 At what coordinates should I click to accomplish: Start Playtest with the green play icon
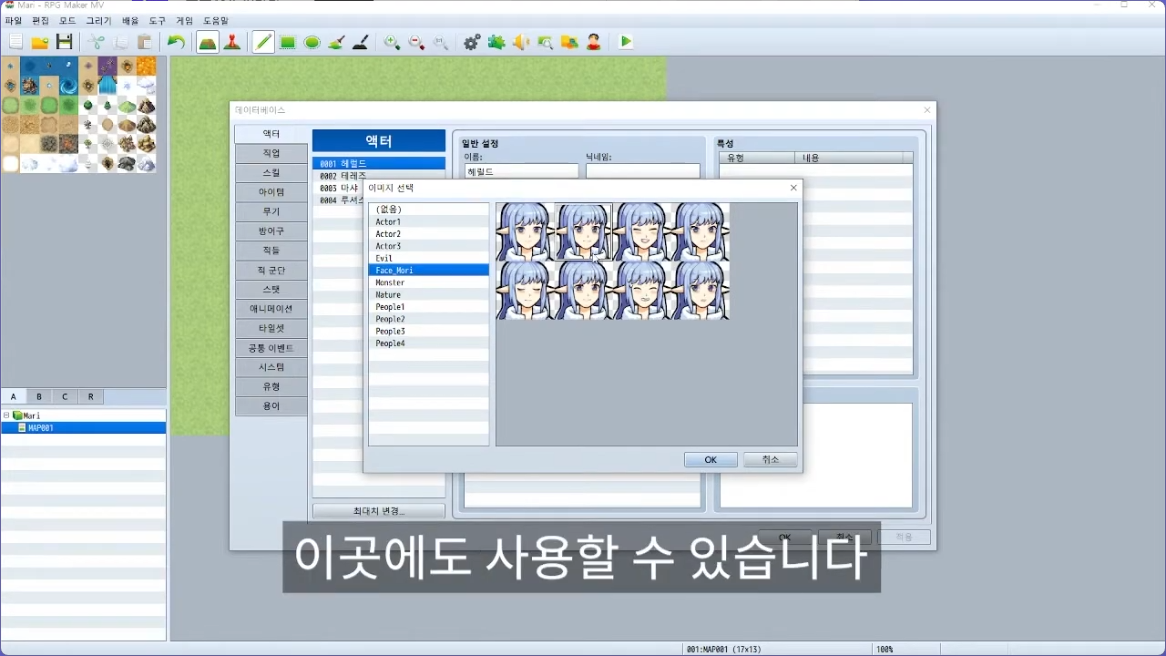(x=625, y=42)
